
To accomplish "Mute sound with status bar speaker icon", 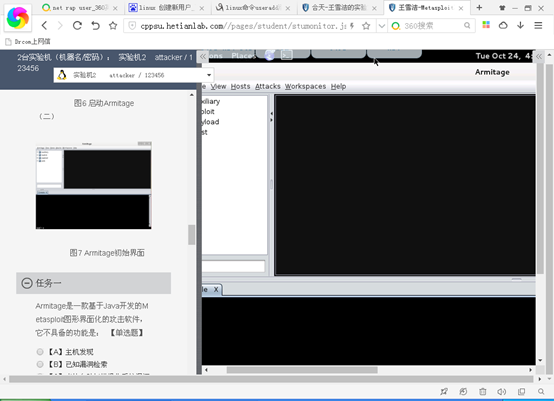I will point(502,391).
